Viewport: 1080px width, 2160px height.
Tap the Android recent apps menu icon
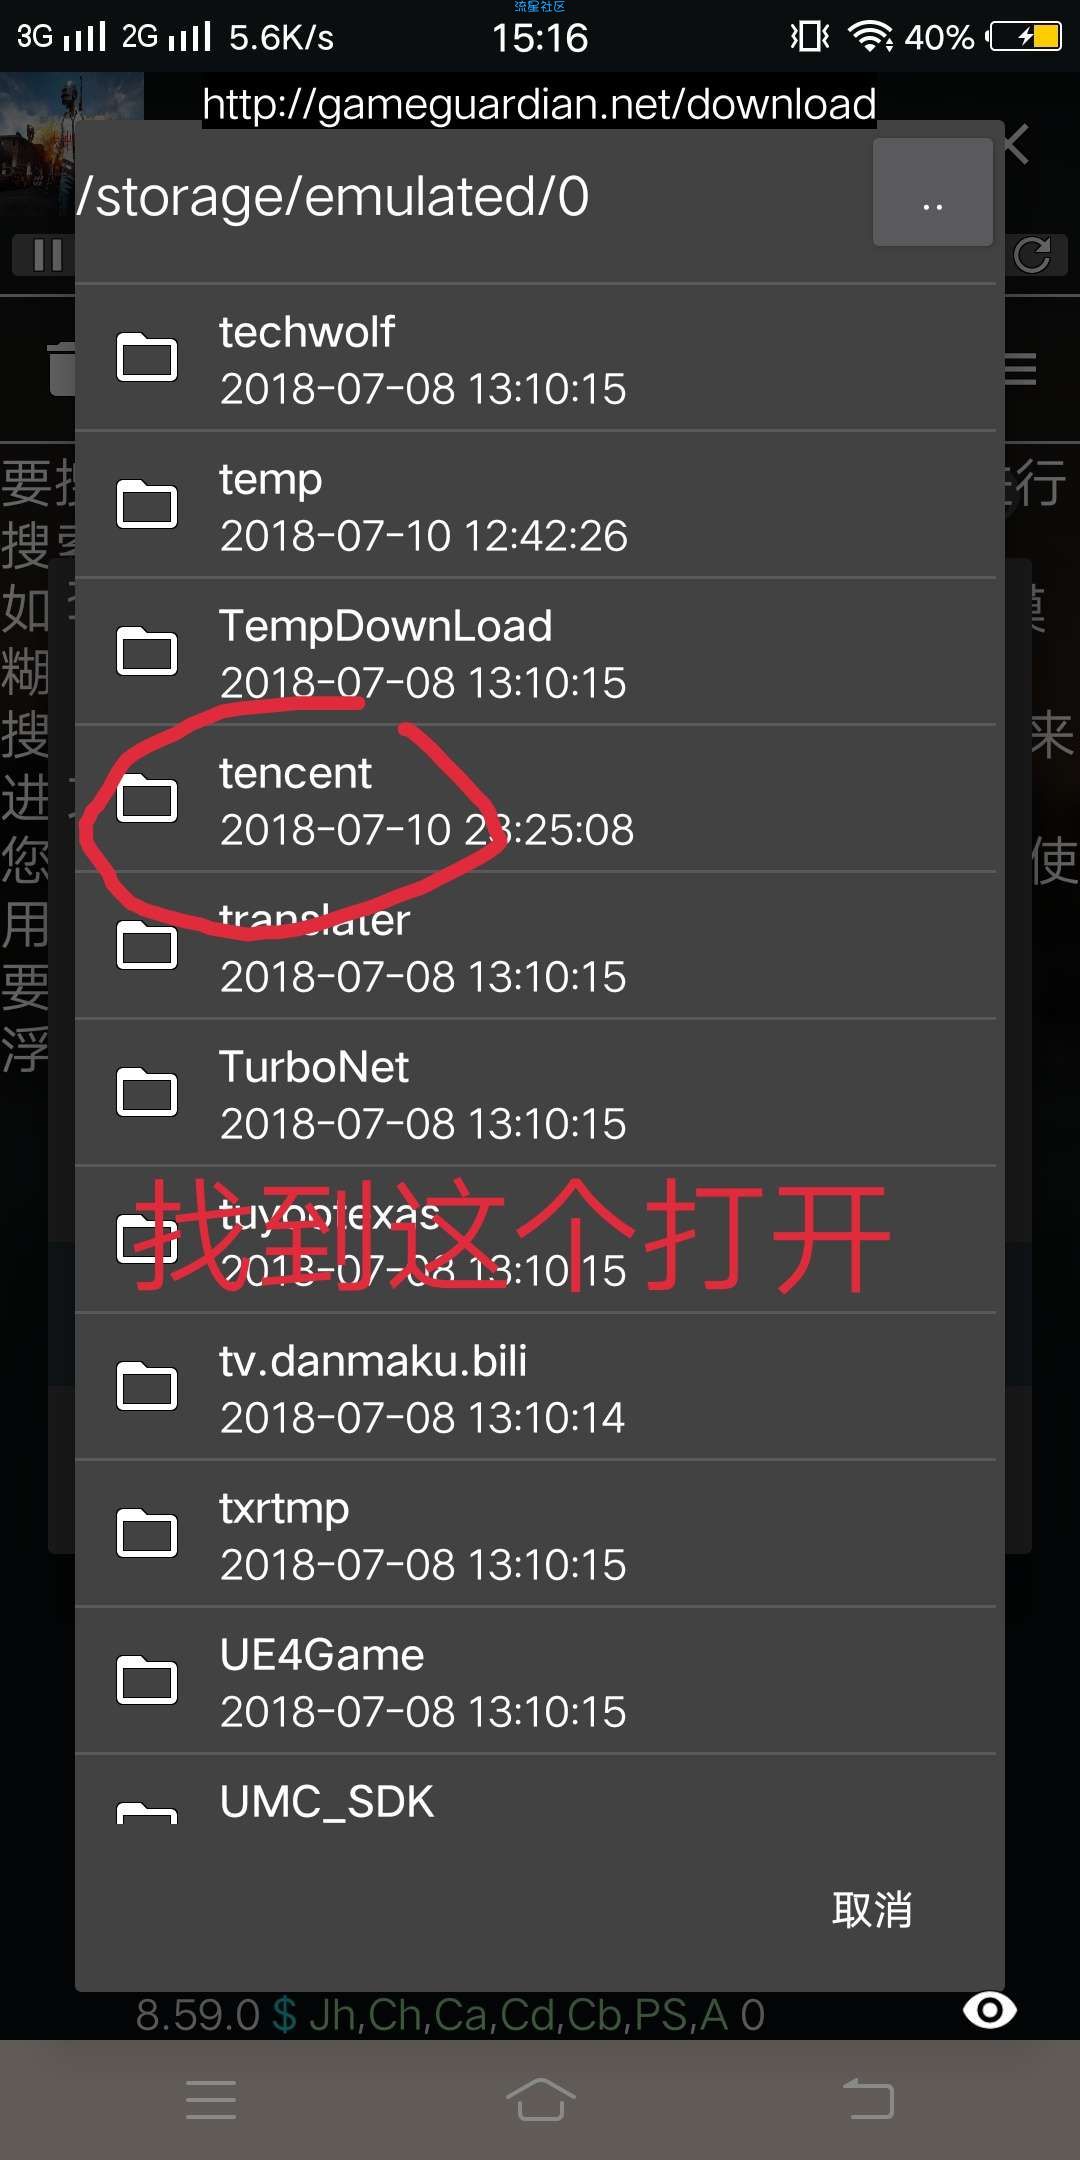(x=211, y=2099)
